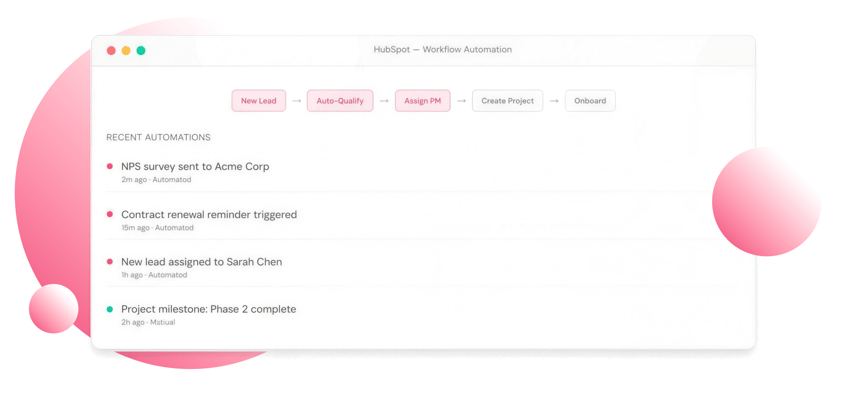
Task: Click the yellow minimize window button
Action: pyautogui.click(x=126, y=50)
